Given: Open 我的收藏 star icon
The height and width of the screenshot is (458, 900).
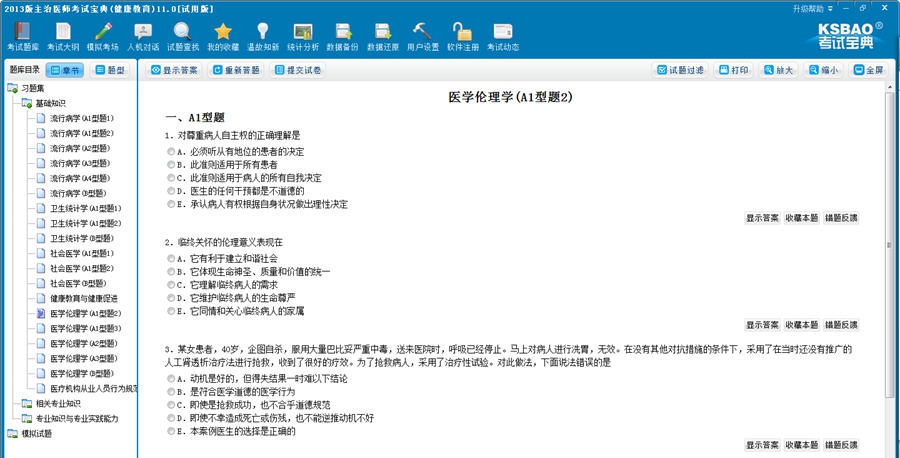Looking at the screenshot, I should pos(223,37).
